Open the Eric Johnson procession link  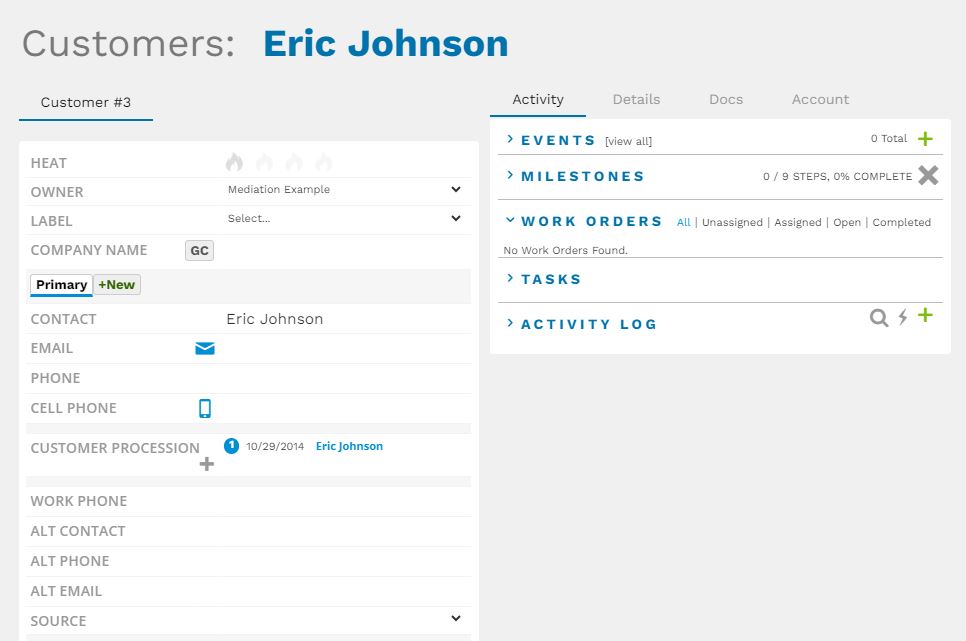pyautogui.click(x=349, y=446)
